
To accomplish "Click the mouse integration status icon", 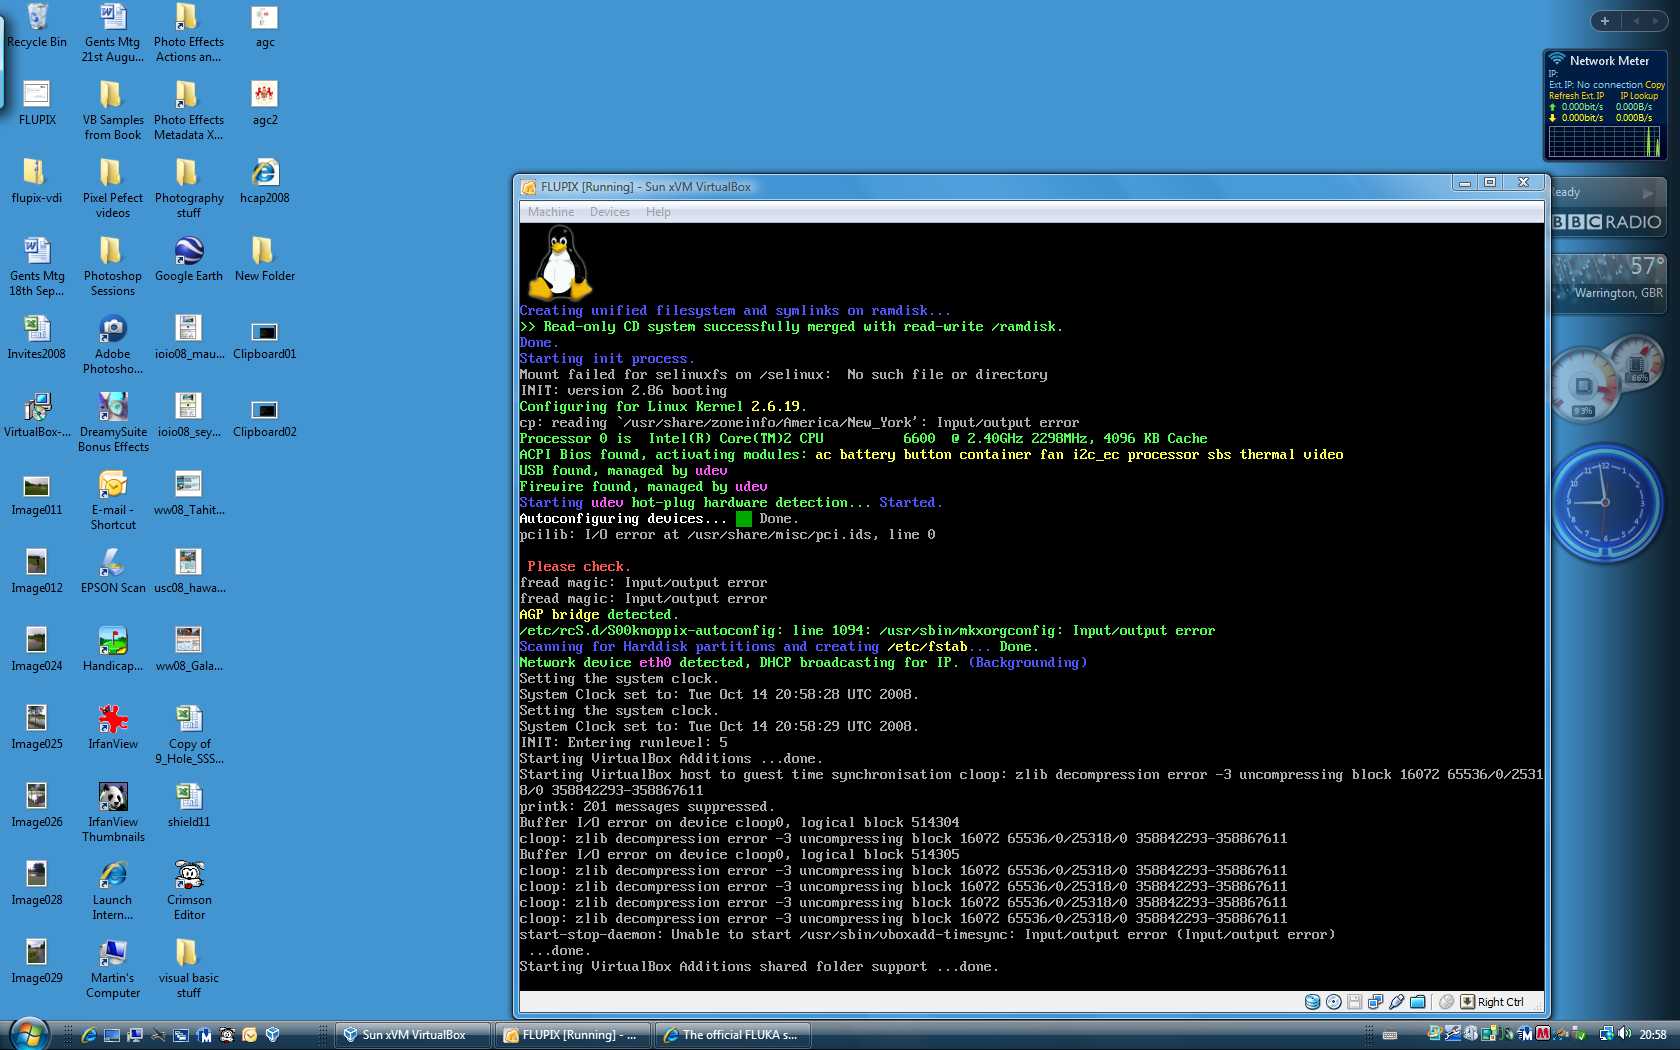I will pyautogui.click(x=1446, y=1002).
